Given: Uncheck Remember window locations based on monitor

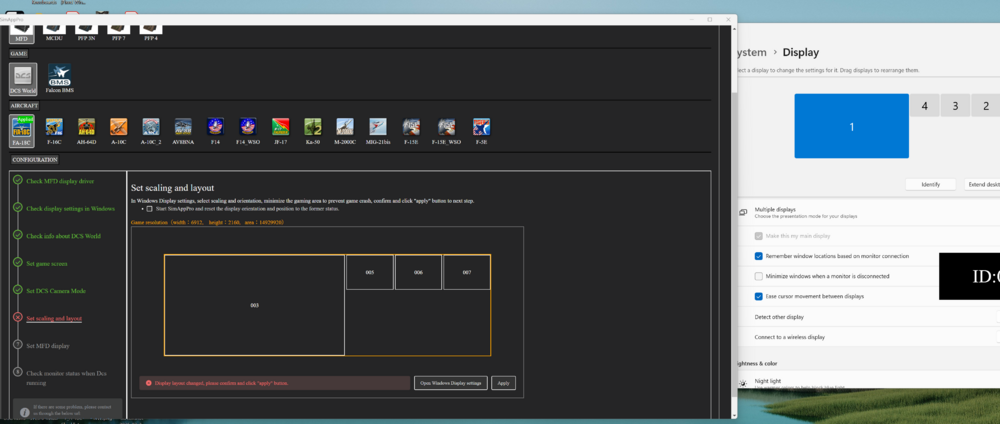Looking at the screenshot, I should pos(758,256).
